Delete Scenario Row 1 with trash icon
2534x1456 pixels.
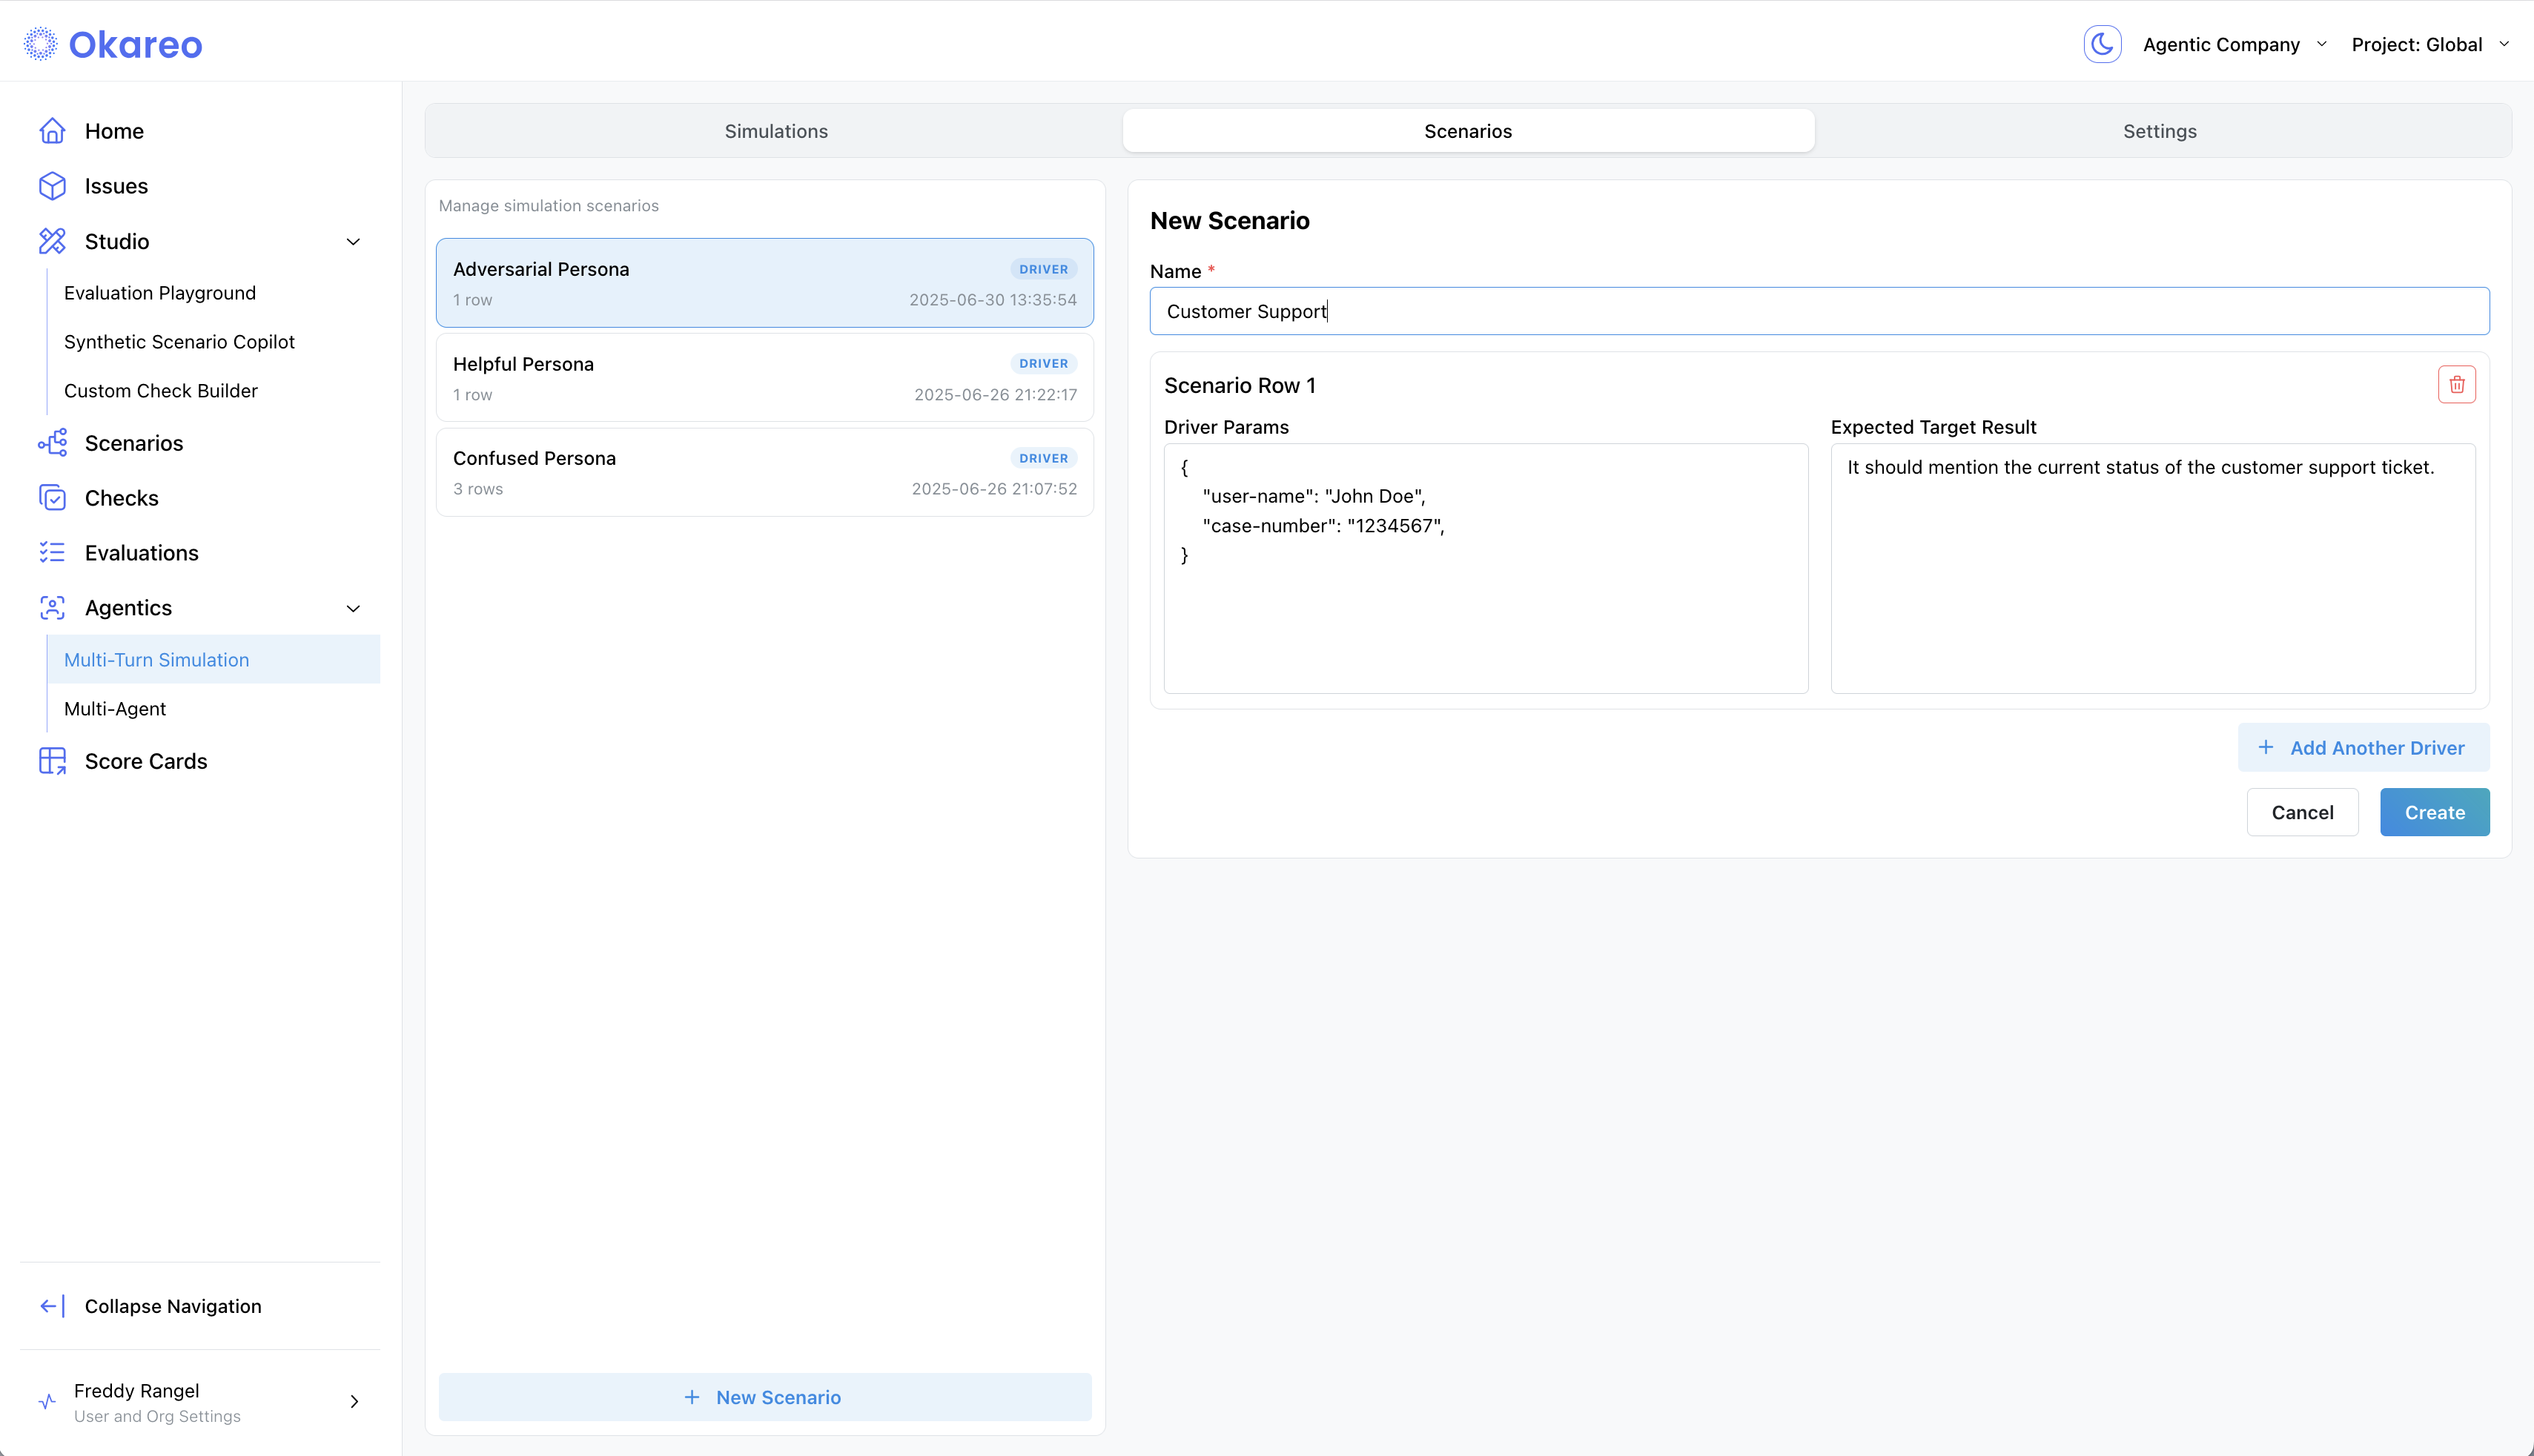tap(2456, 384)
